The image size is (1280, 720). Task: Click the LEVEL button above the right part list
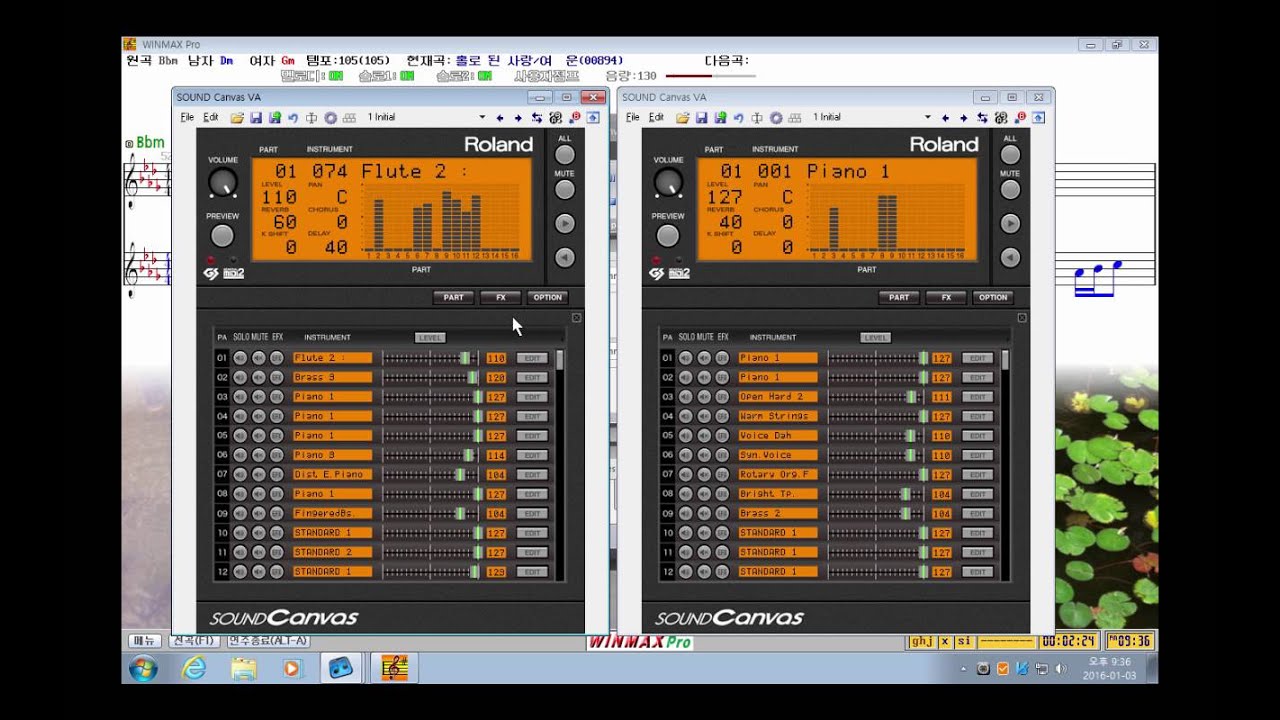tap(875, 338)
